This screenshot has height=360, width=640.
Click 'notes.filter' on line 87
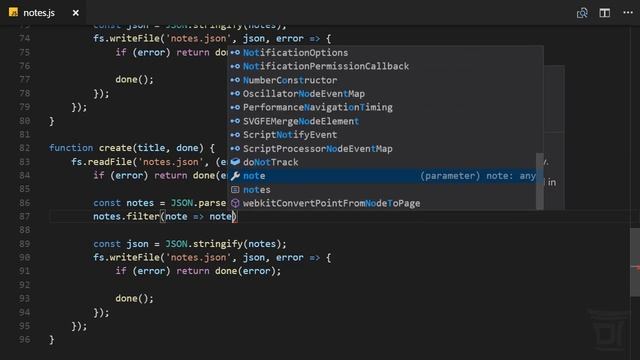click(x=127, y=217)
